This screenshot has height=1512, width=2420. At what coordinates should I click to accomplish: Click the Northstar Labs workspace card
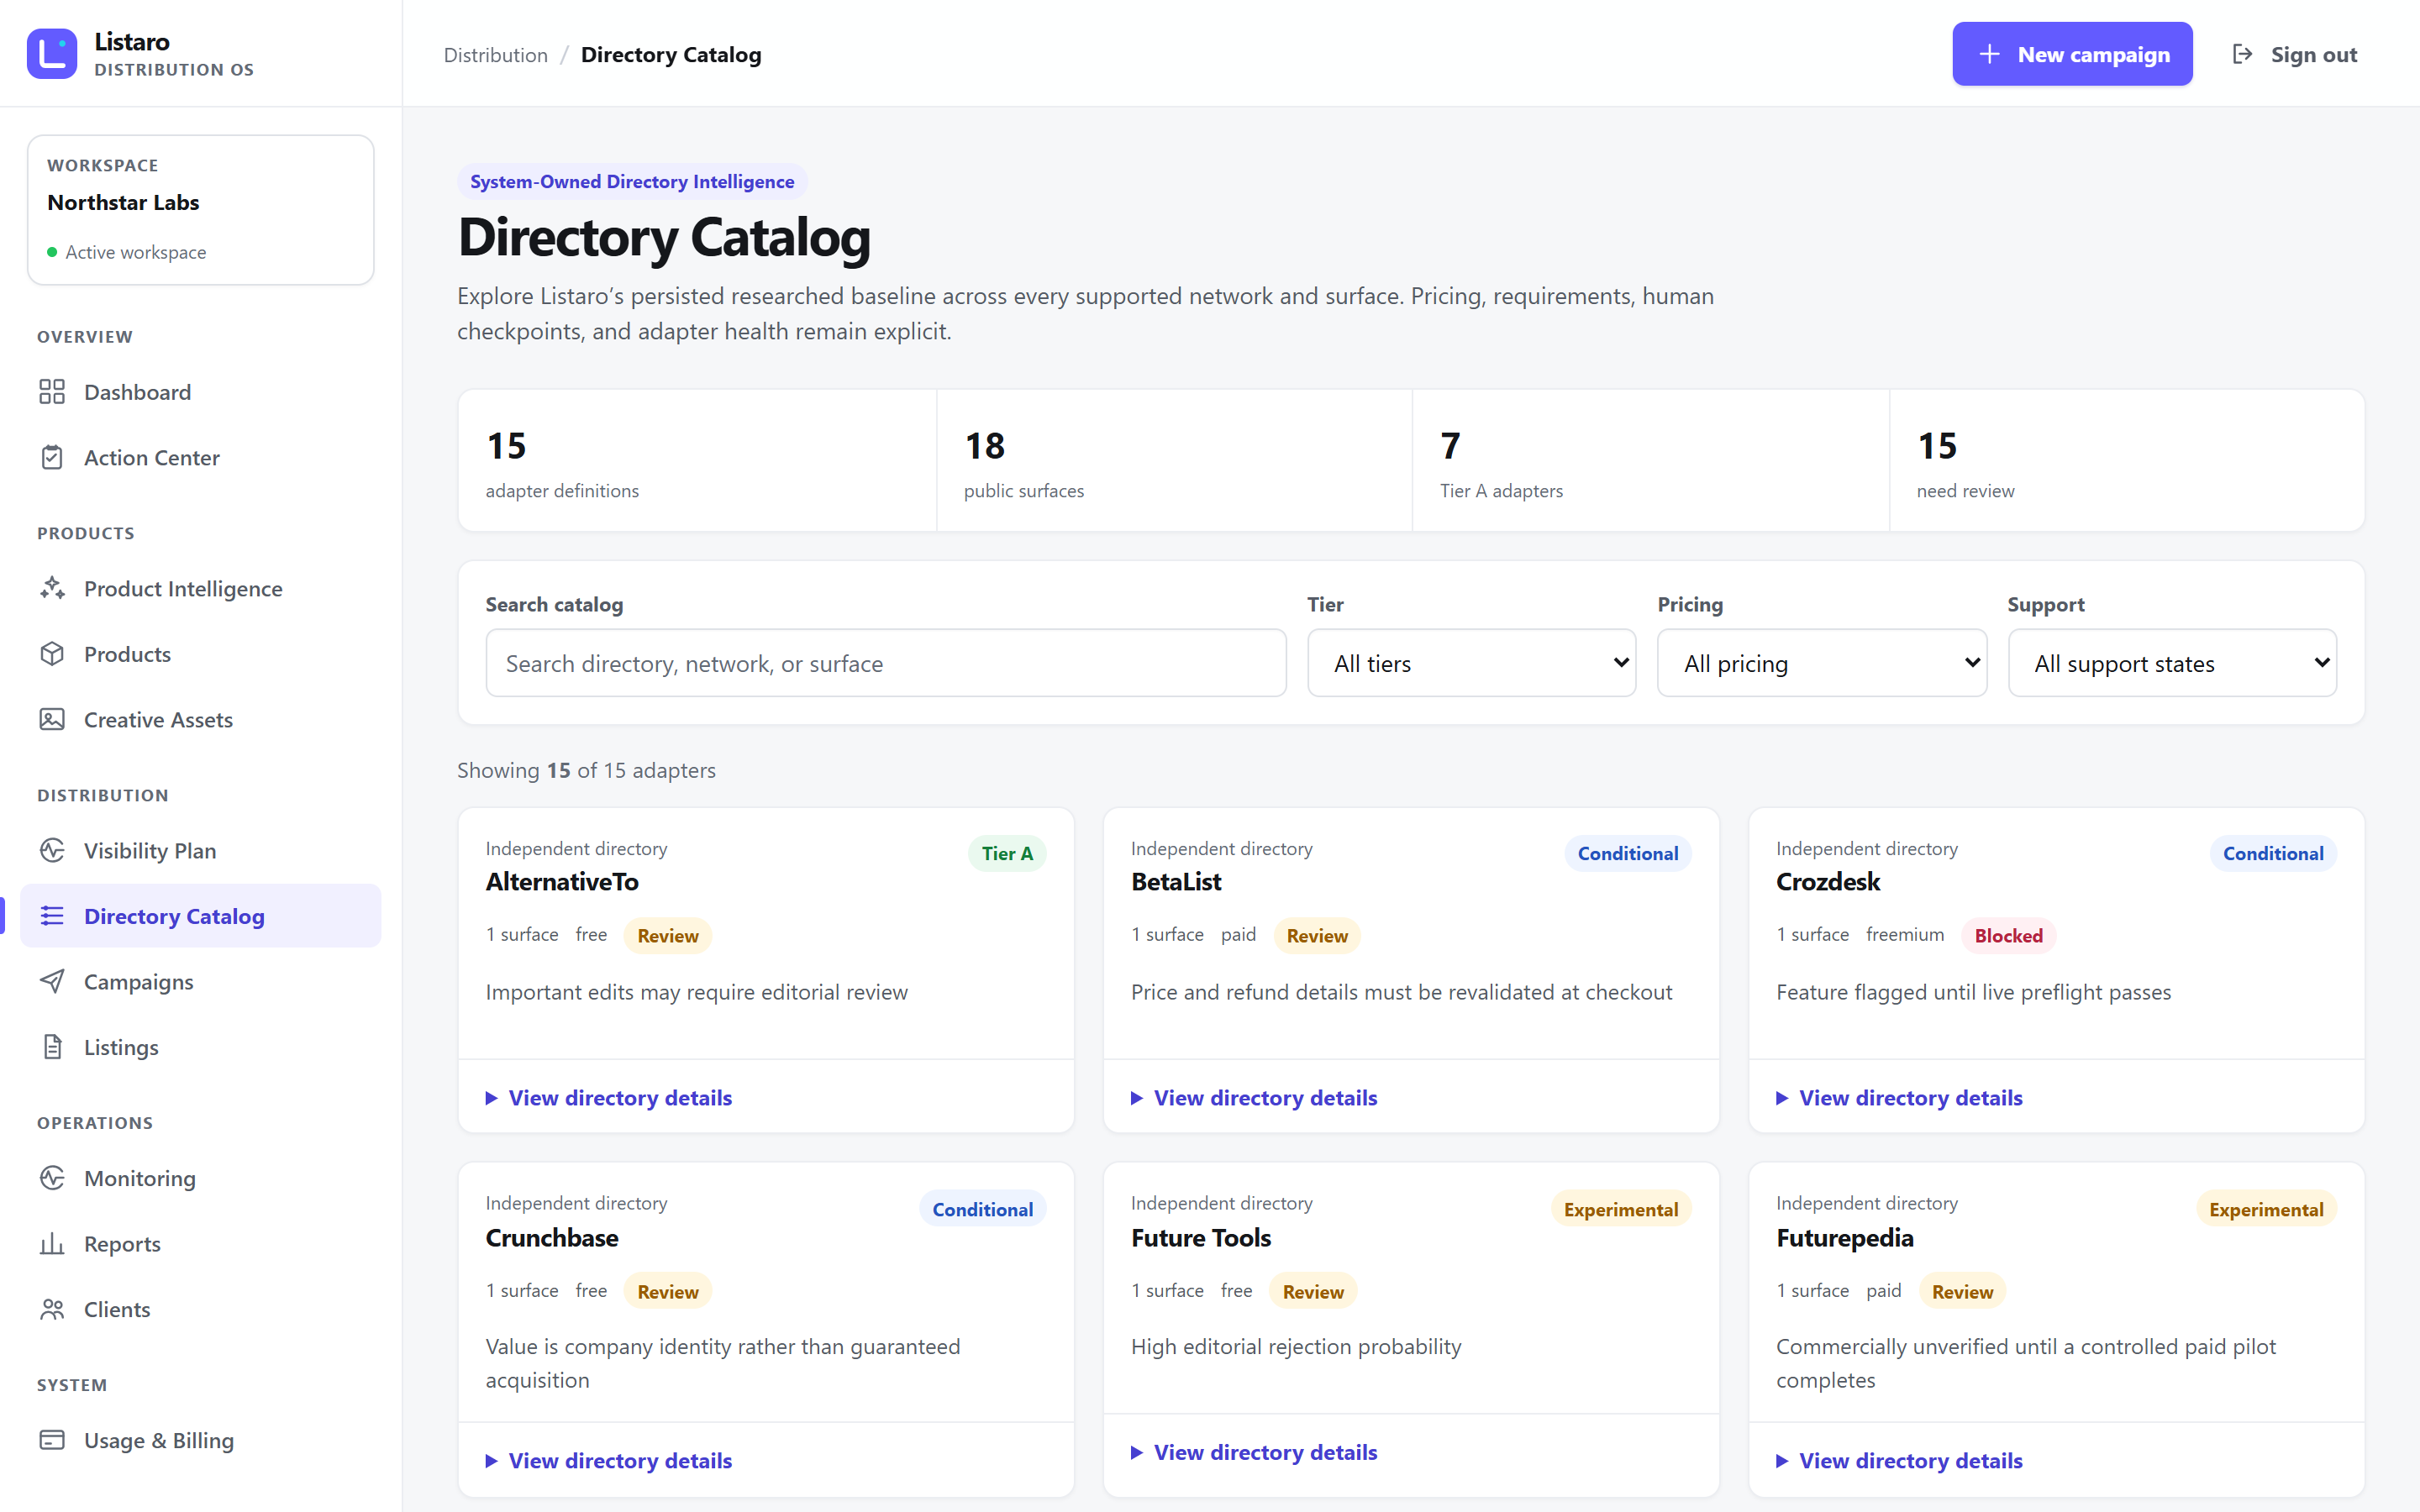point(200,210)
